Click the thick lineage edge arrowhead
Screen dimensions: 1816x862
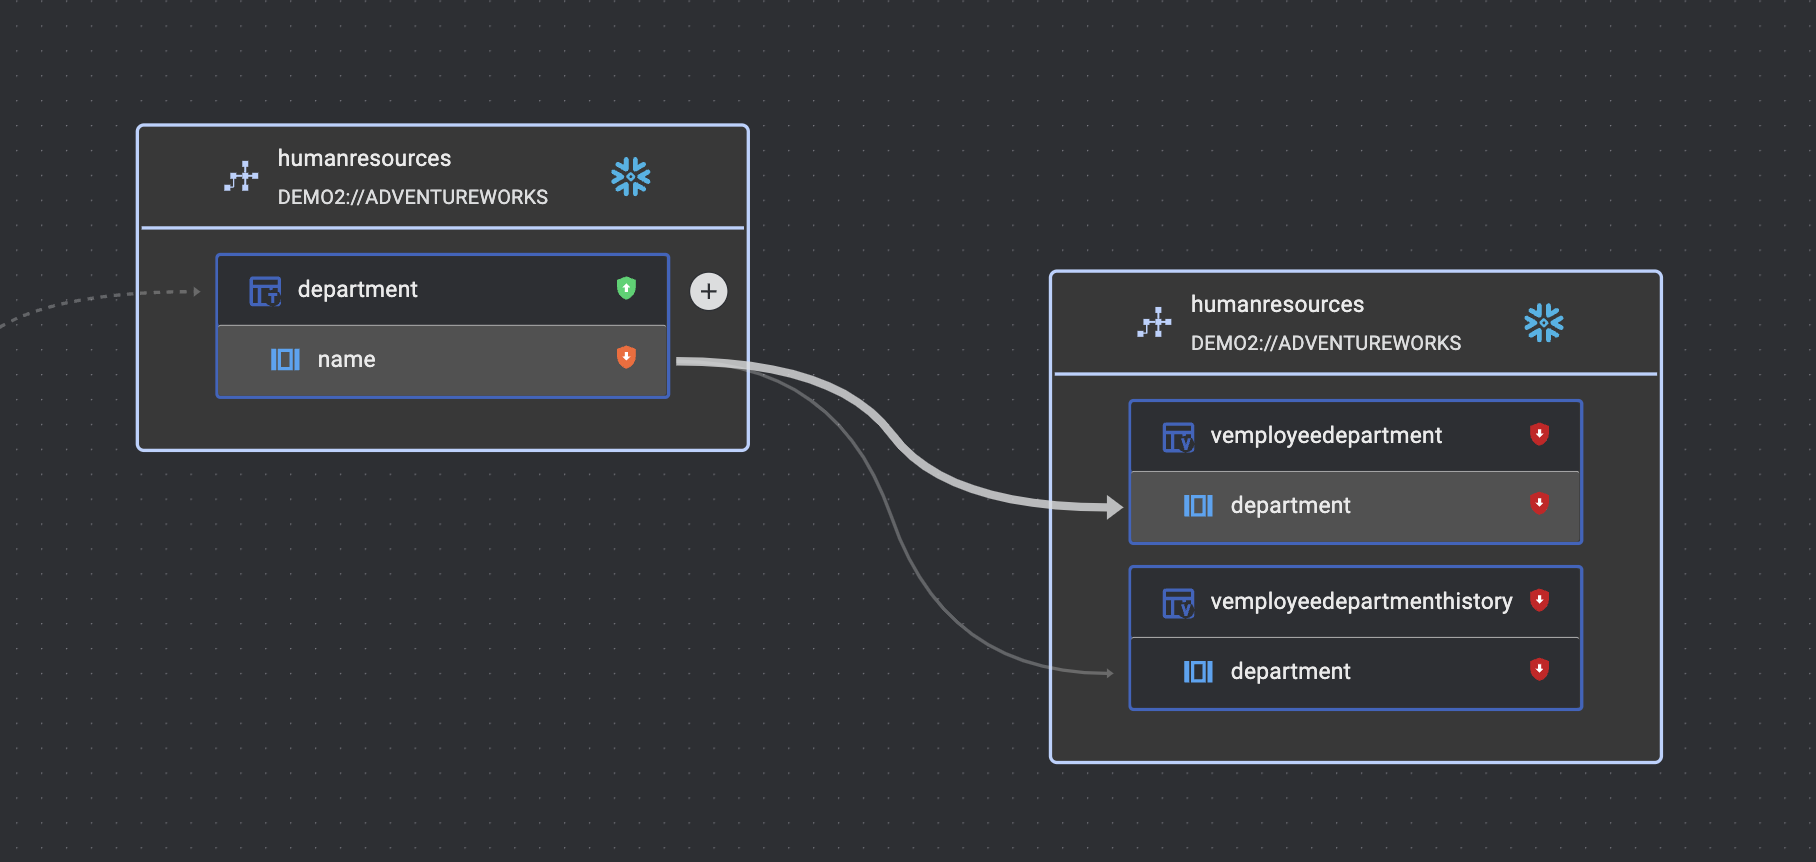coord(1113,507)
